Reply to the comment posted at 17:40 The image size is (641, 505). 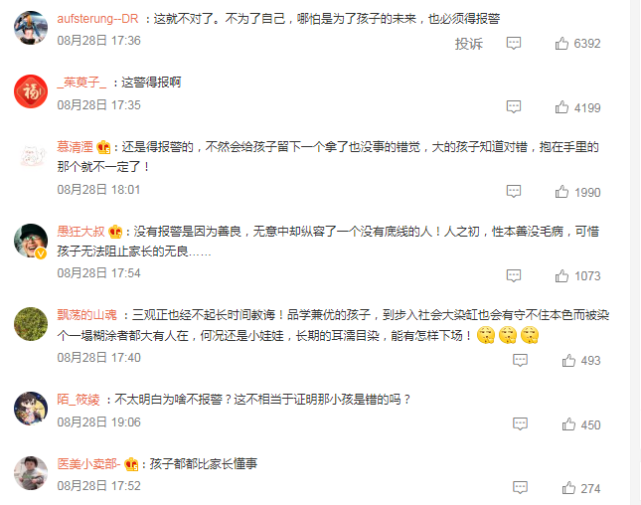click(x=520, y=360)
